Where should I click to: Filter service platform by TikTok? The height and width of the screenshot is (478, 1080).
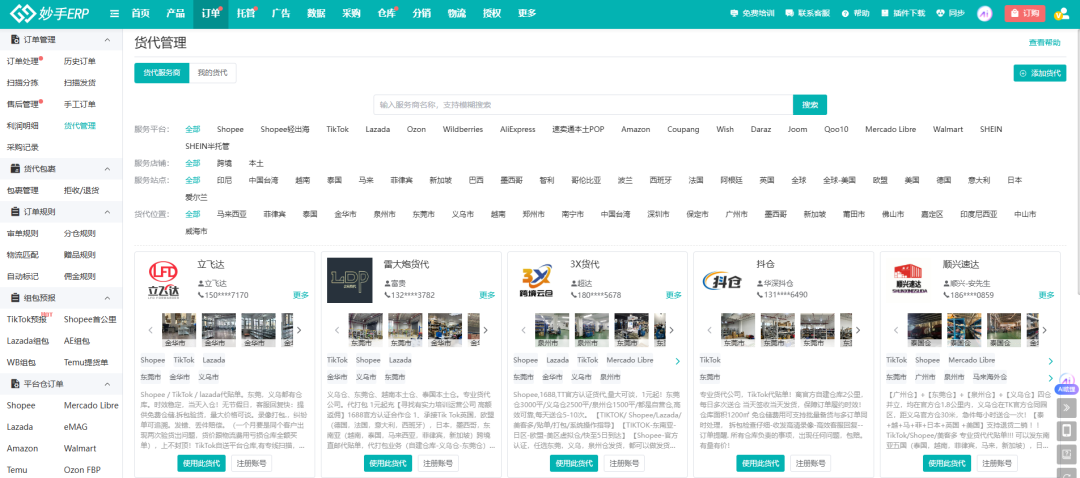point(338,129)
